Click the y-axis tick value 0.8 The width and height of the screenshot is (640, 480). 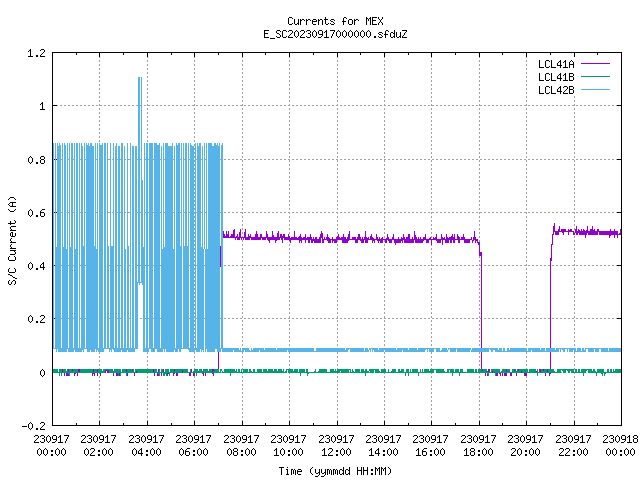pos(36,160)
